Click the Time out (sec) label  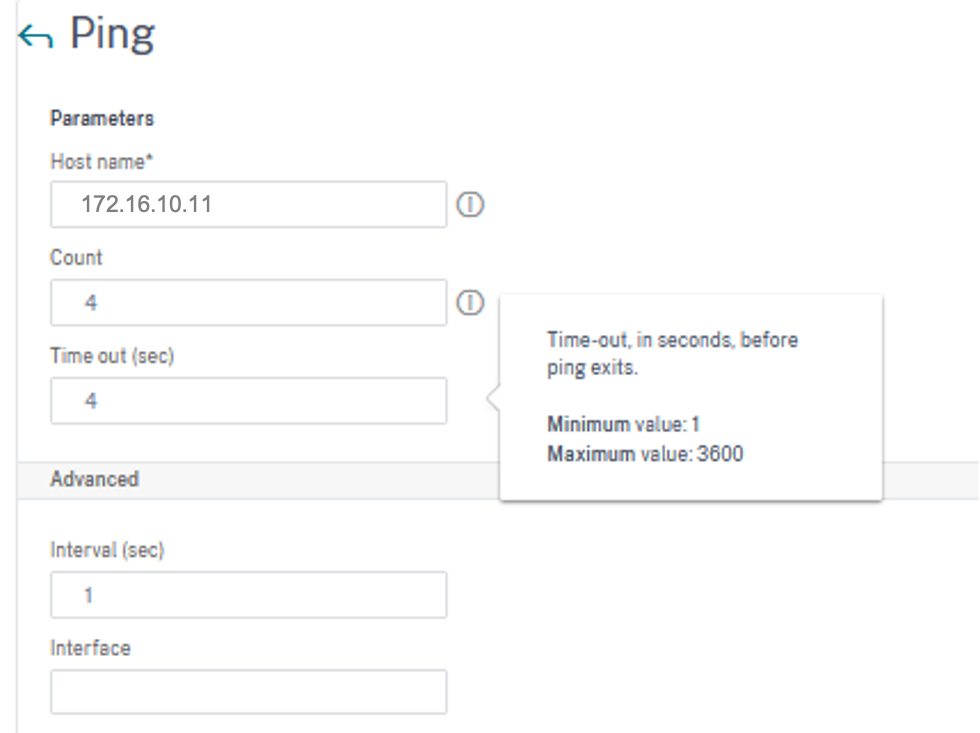[112, 355]
